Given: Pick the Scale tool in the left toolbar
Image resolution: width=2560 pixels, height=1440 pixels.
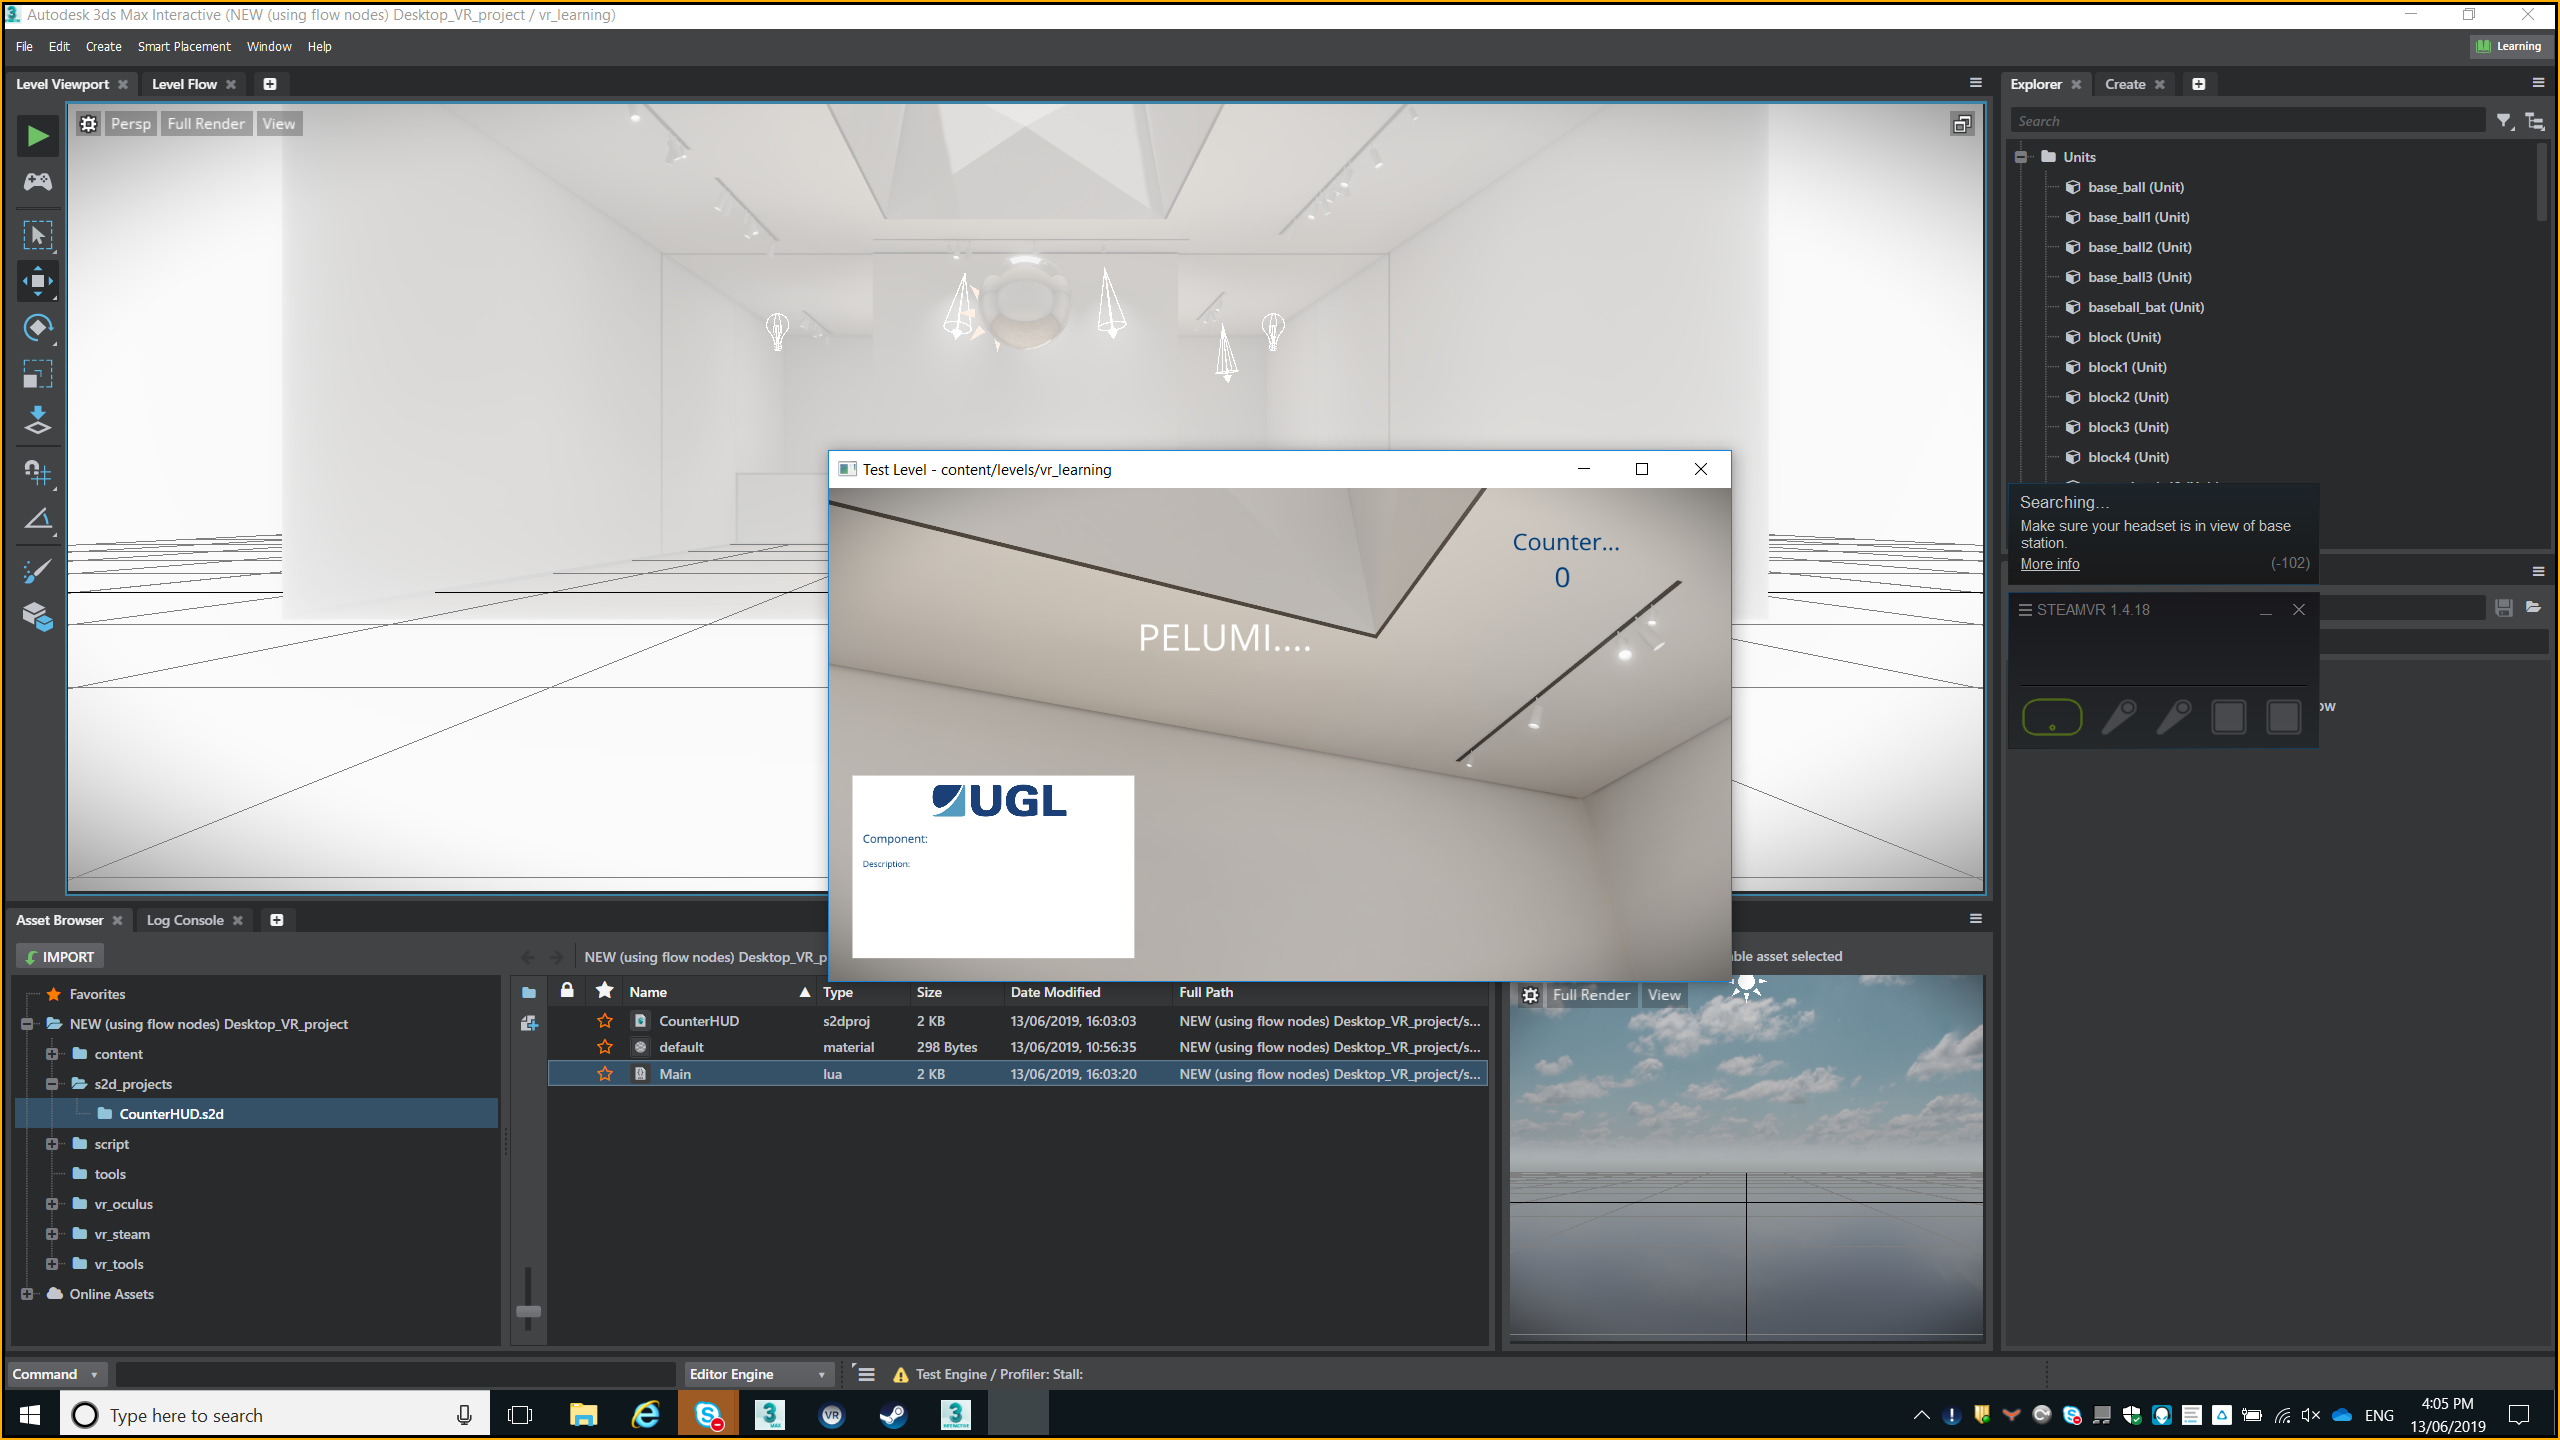Looking at the screenshot, I should tap(37, 375).
